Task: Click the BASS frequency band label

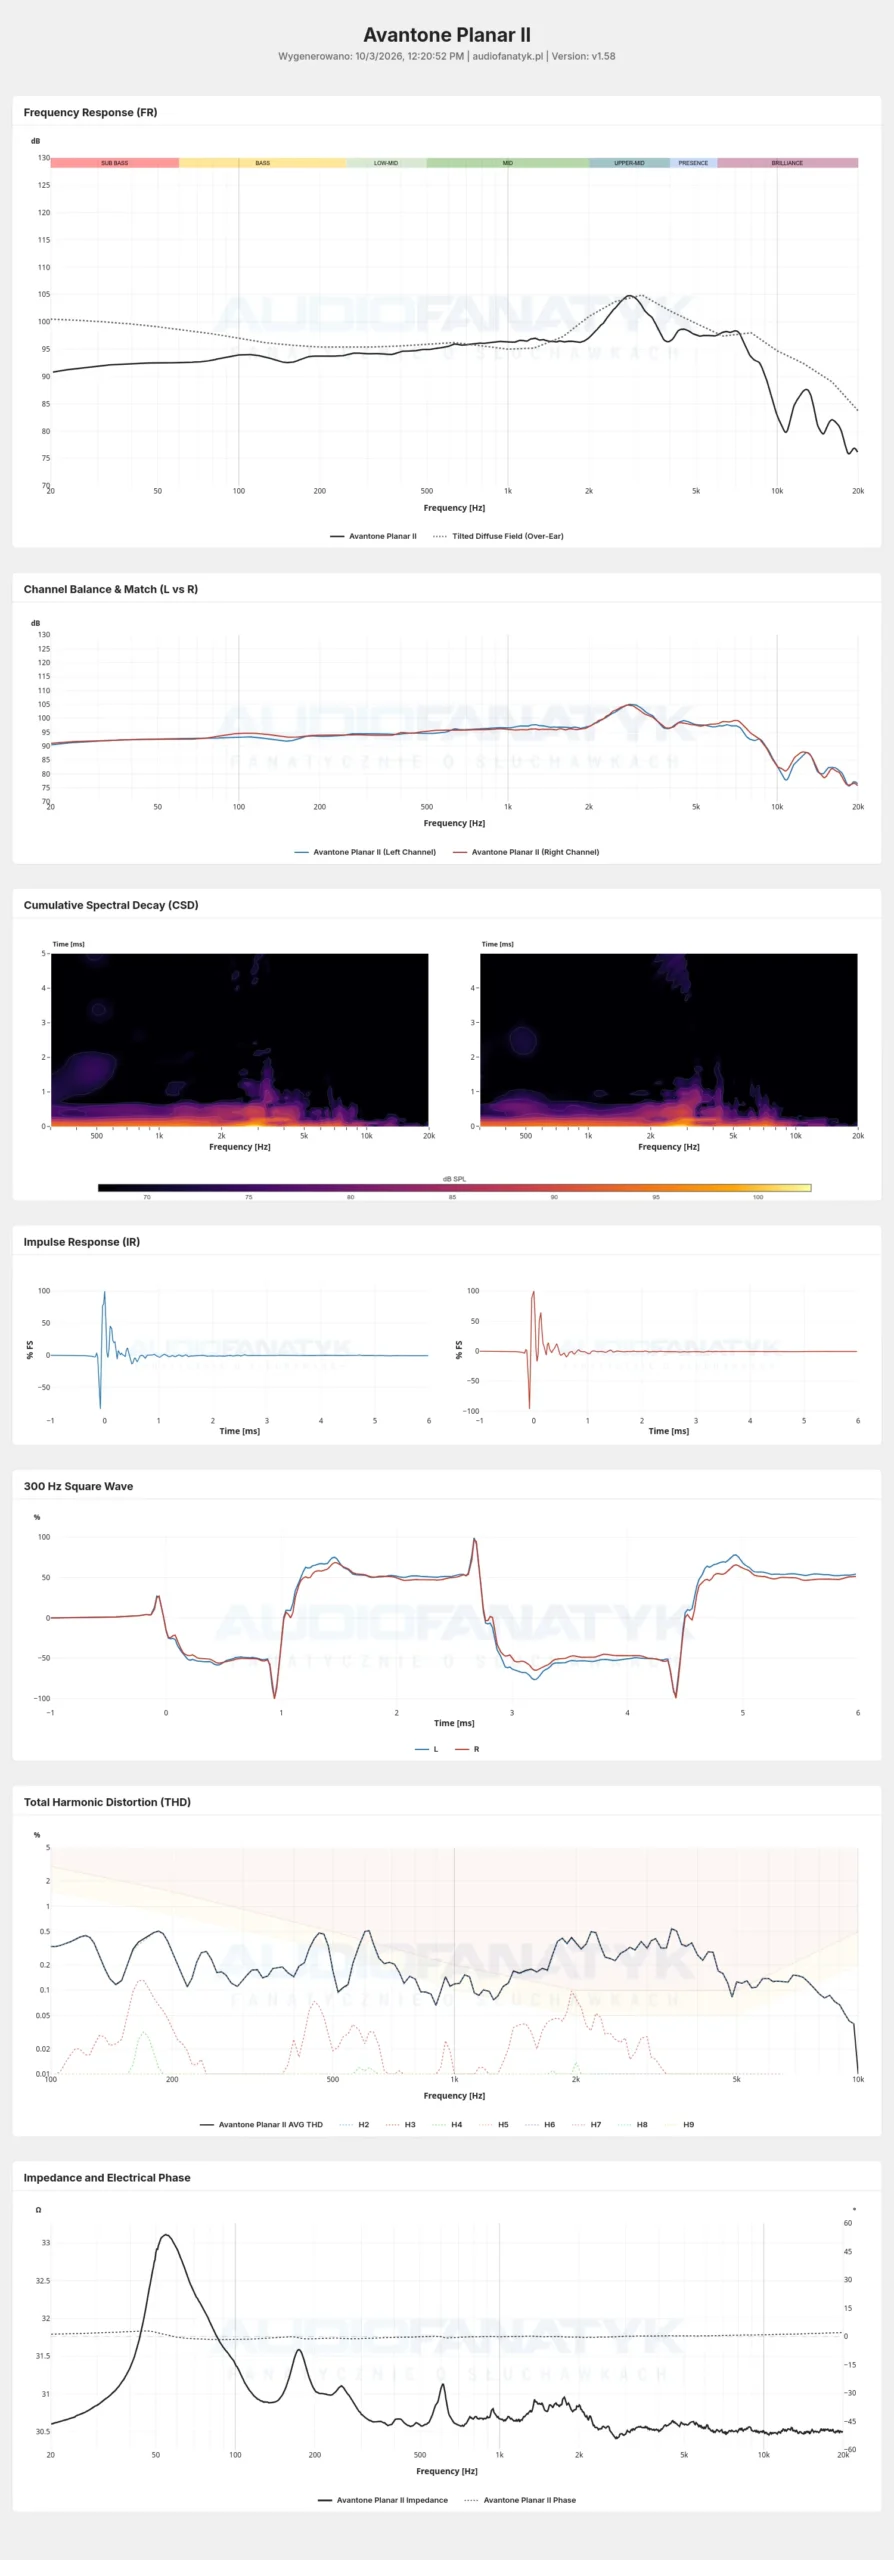Action: [x=263, y=163]
